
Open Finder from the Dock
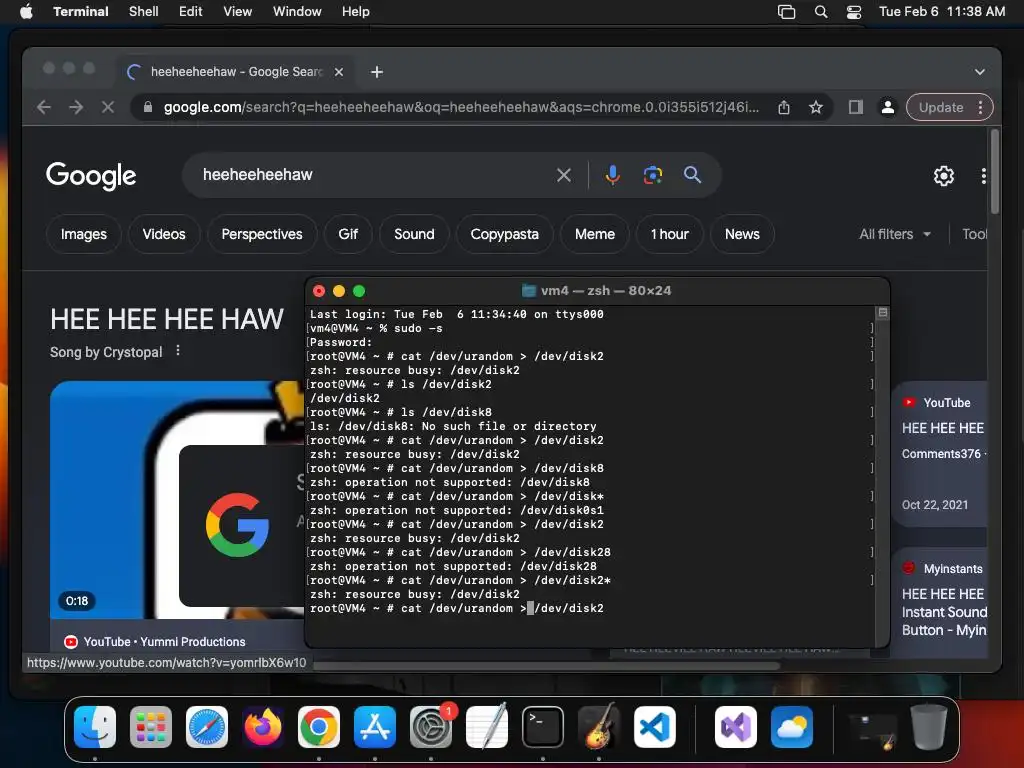(95, 727)
